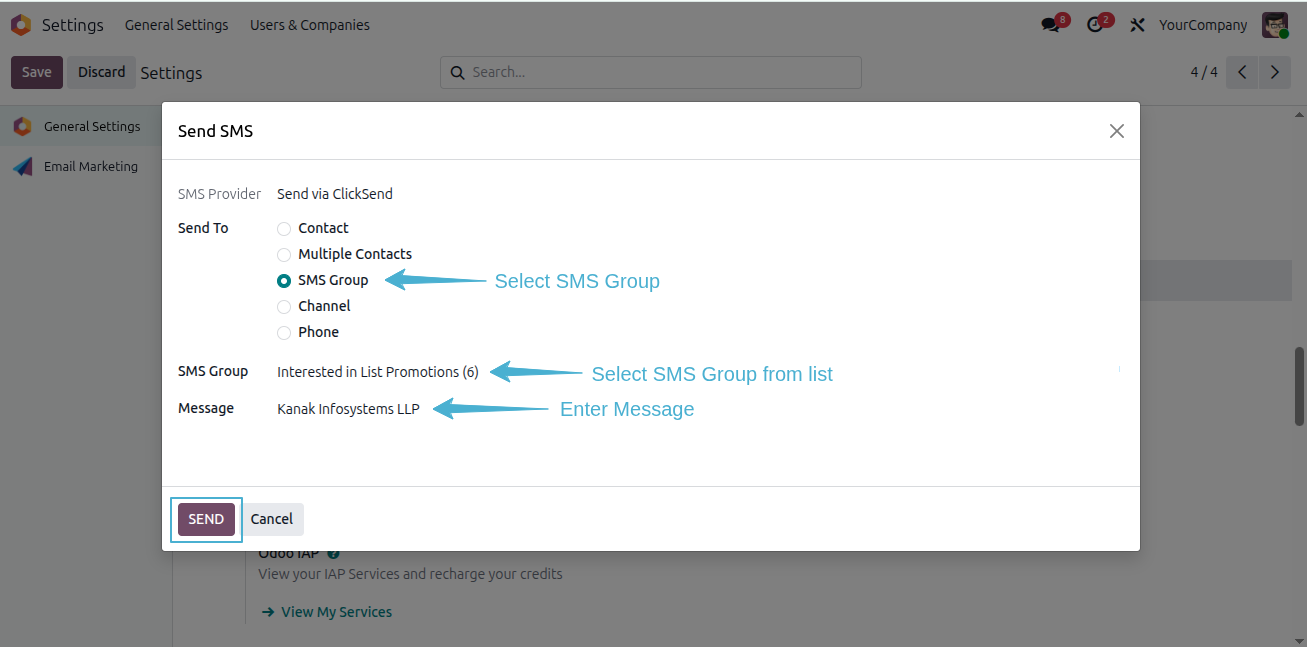Open the Odoo Settings app icon
This screenshot has width=1307, height=647.
20,25
